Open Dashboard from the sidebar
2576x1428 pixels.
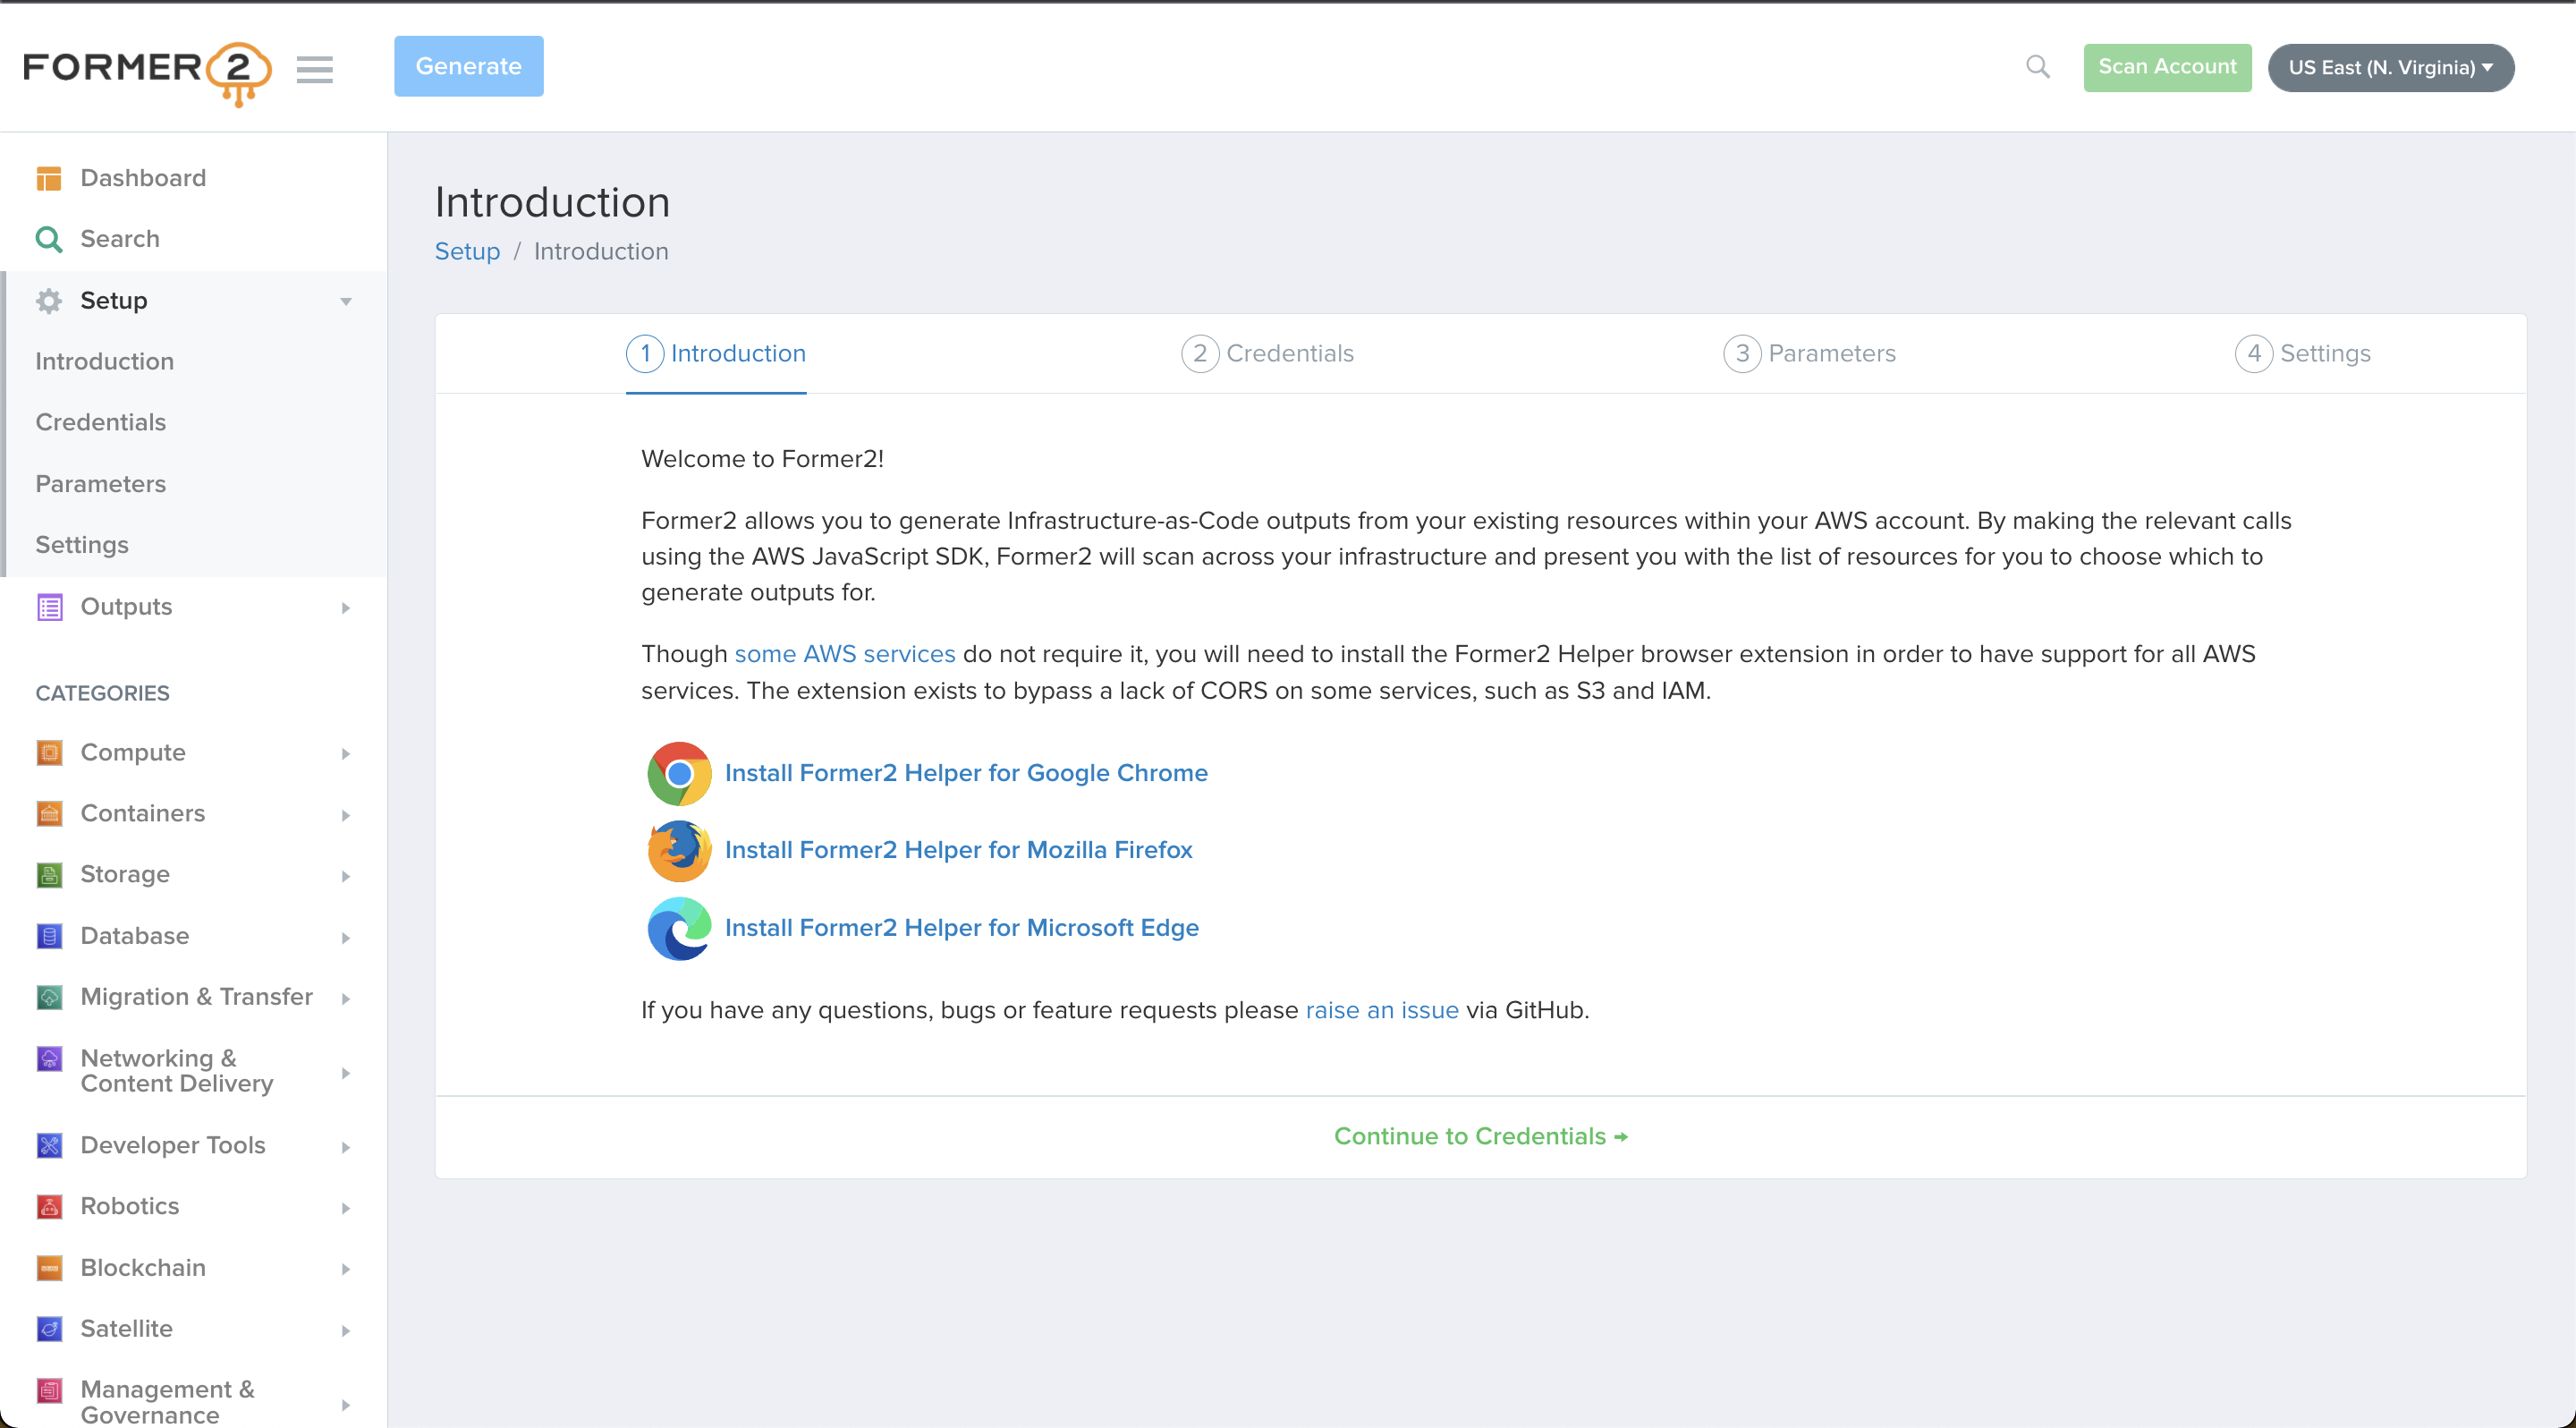click(143, 178)
